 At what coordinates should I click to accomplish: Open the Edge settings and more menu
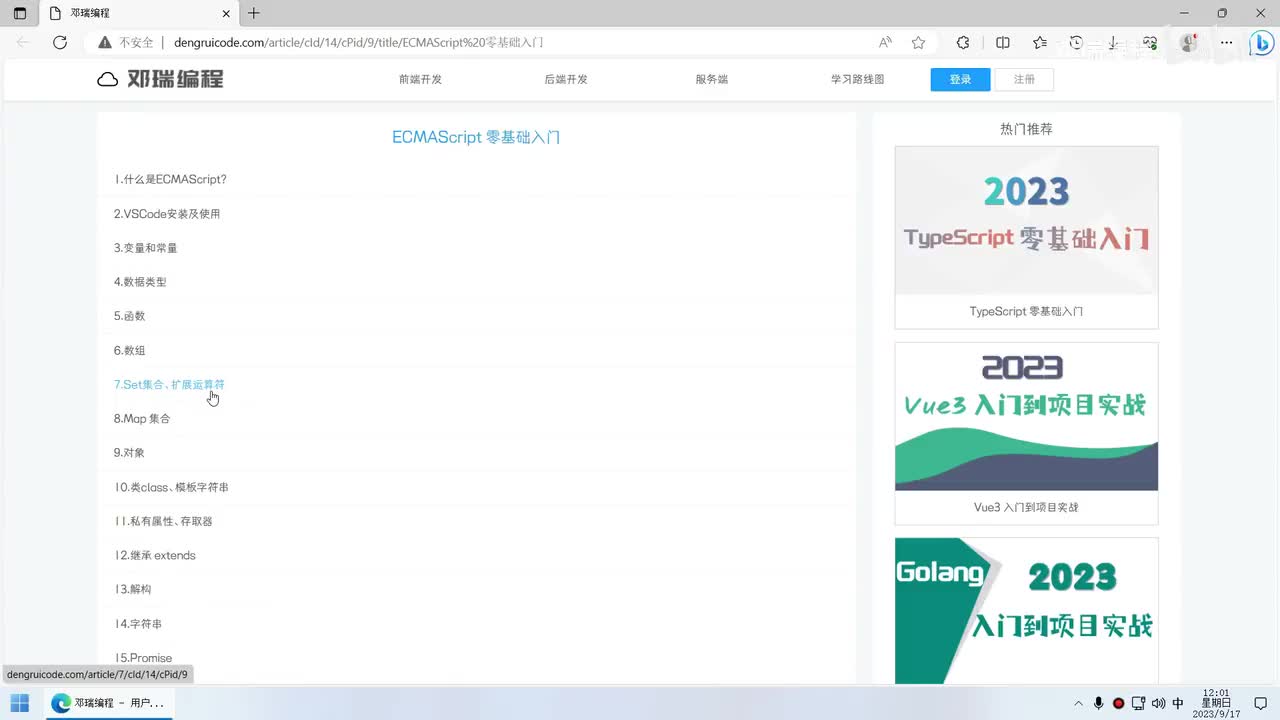[x=1227, y=43]
